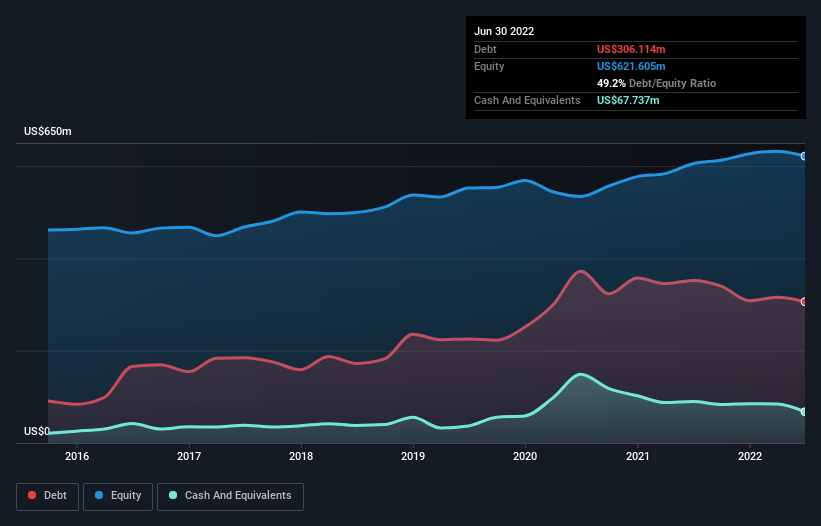Toggle the Debt series legend button

pyautogui.click(x=48, y=496)
